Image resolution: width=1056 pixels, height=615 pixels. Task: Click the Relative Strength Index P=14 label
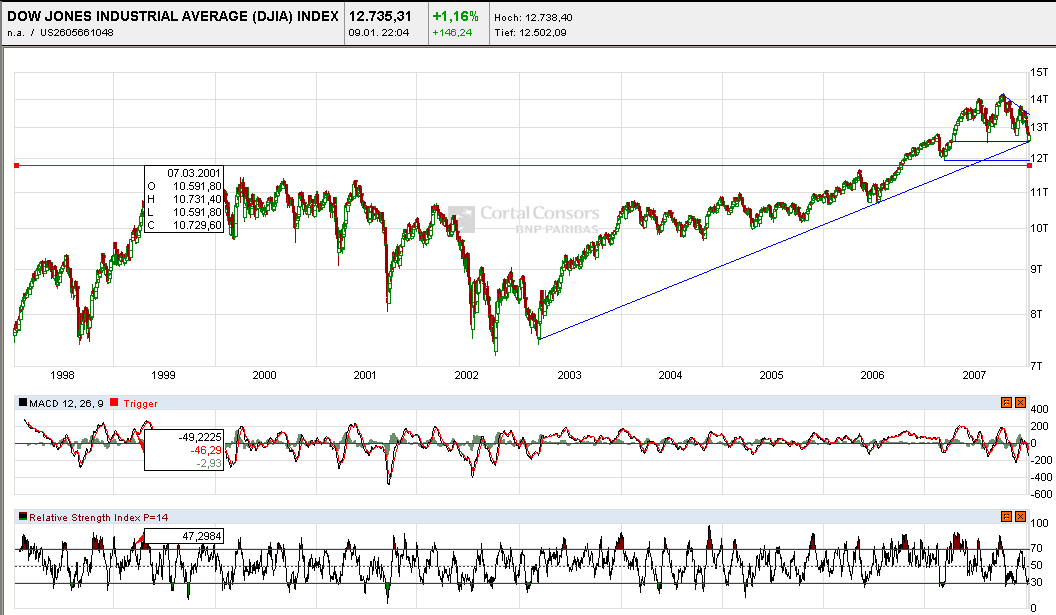point(98,517)
